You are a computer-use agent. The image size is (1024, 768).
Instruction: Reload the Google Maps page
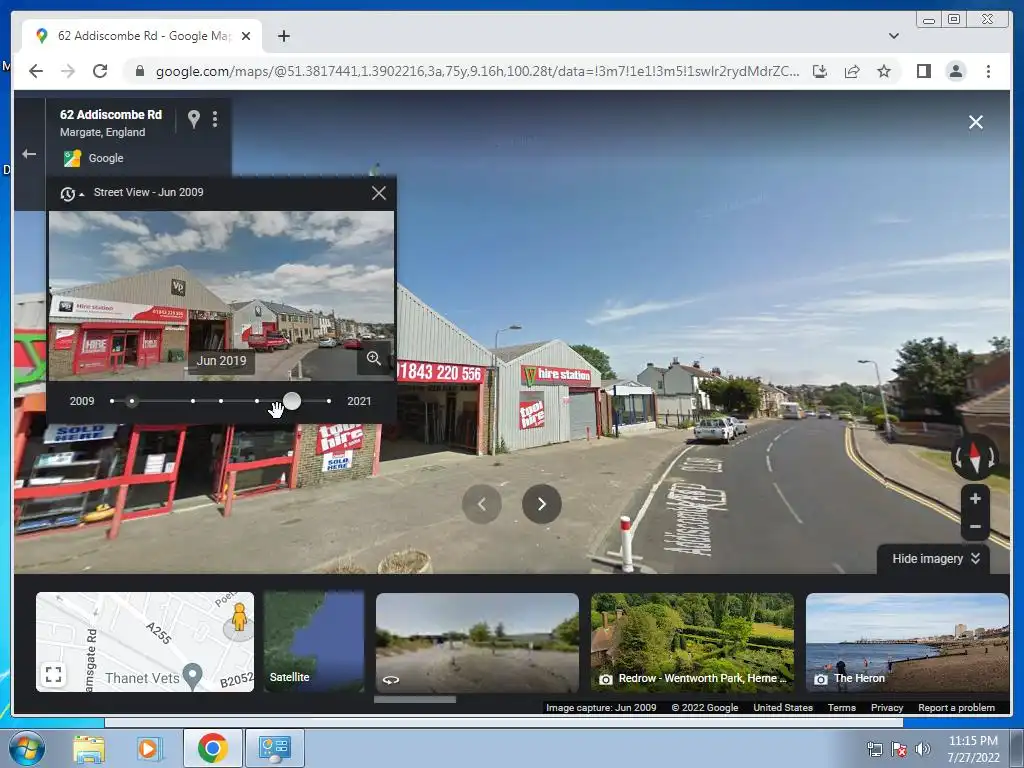(x=100, y=71)
